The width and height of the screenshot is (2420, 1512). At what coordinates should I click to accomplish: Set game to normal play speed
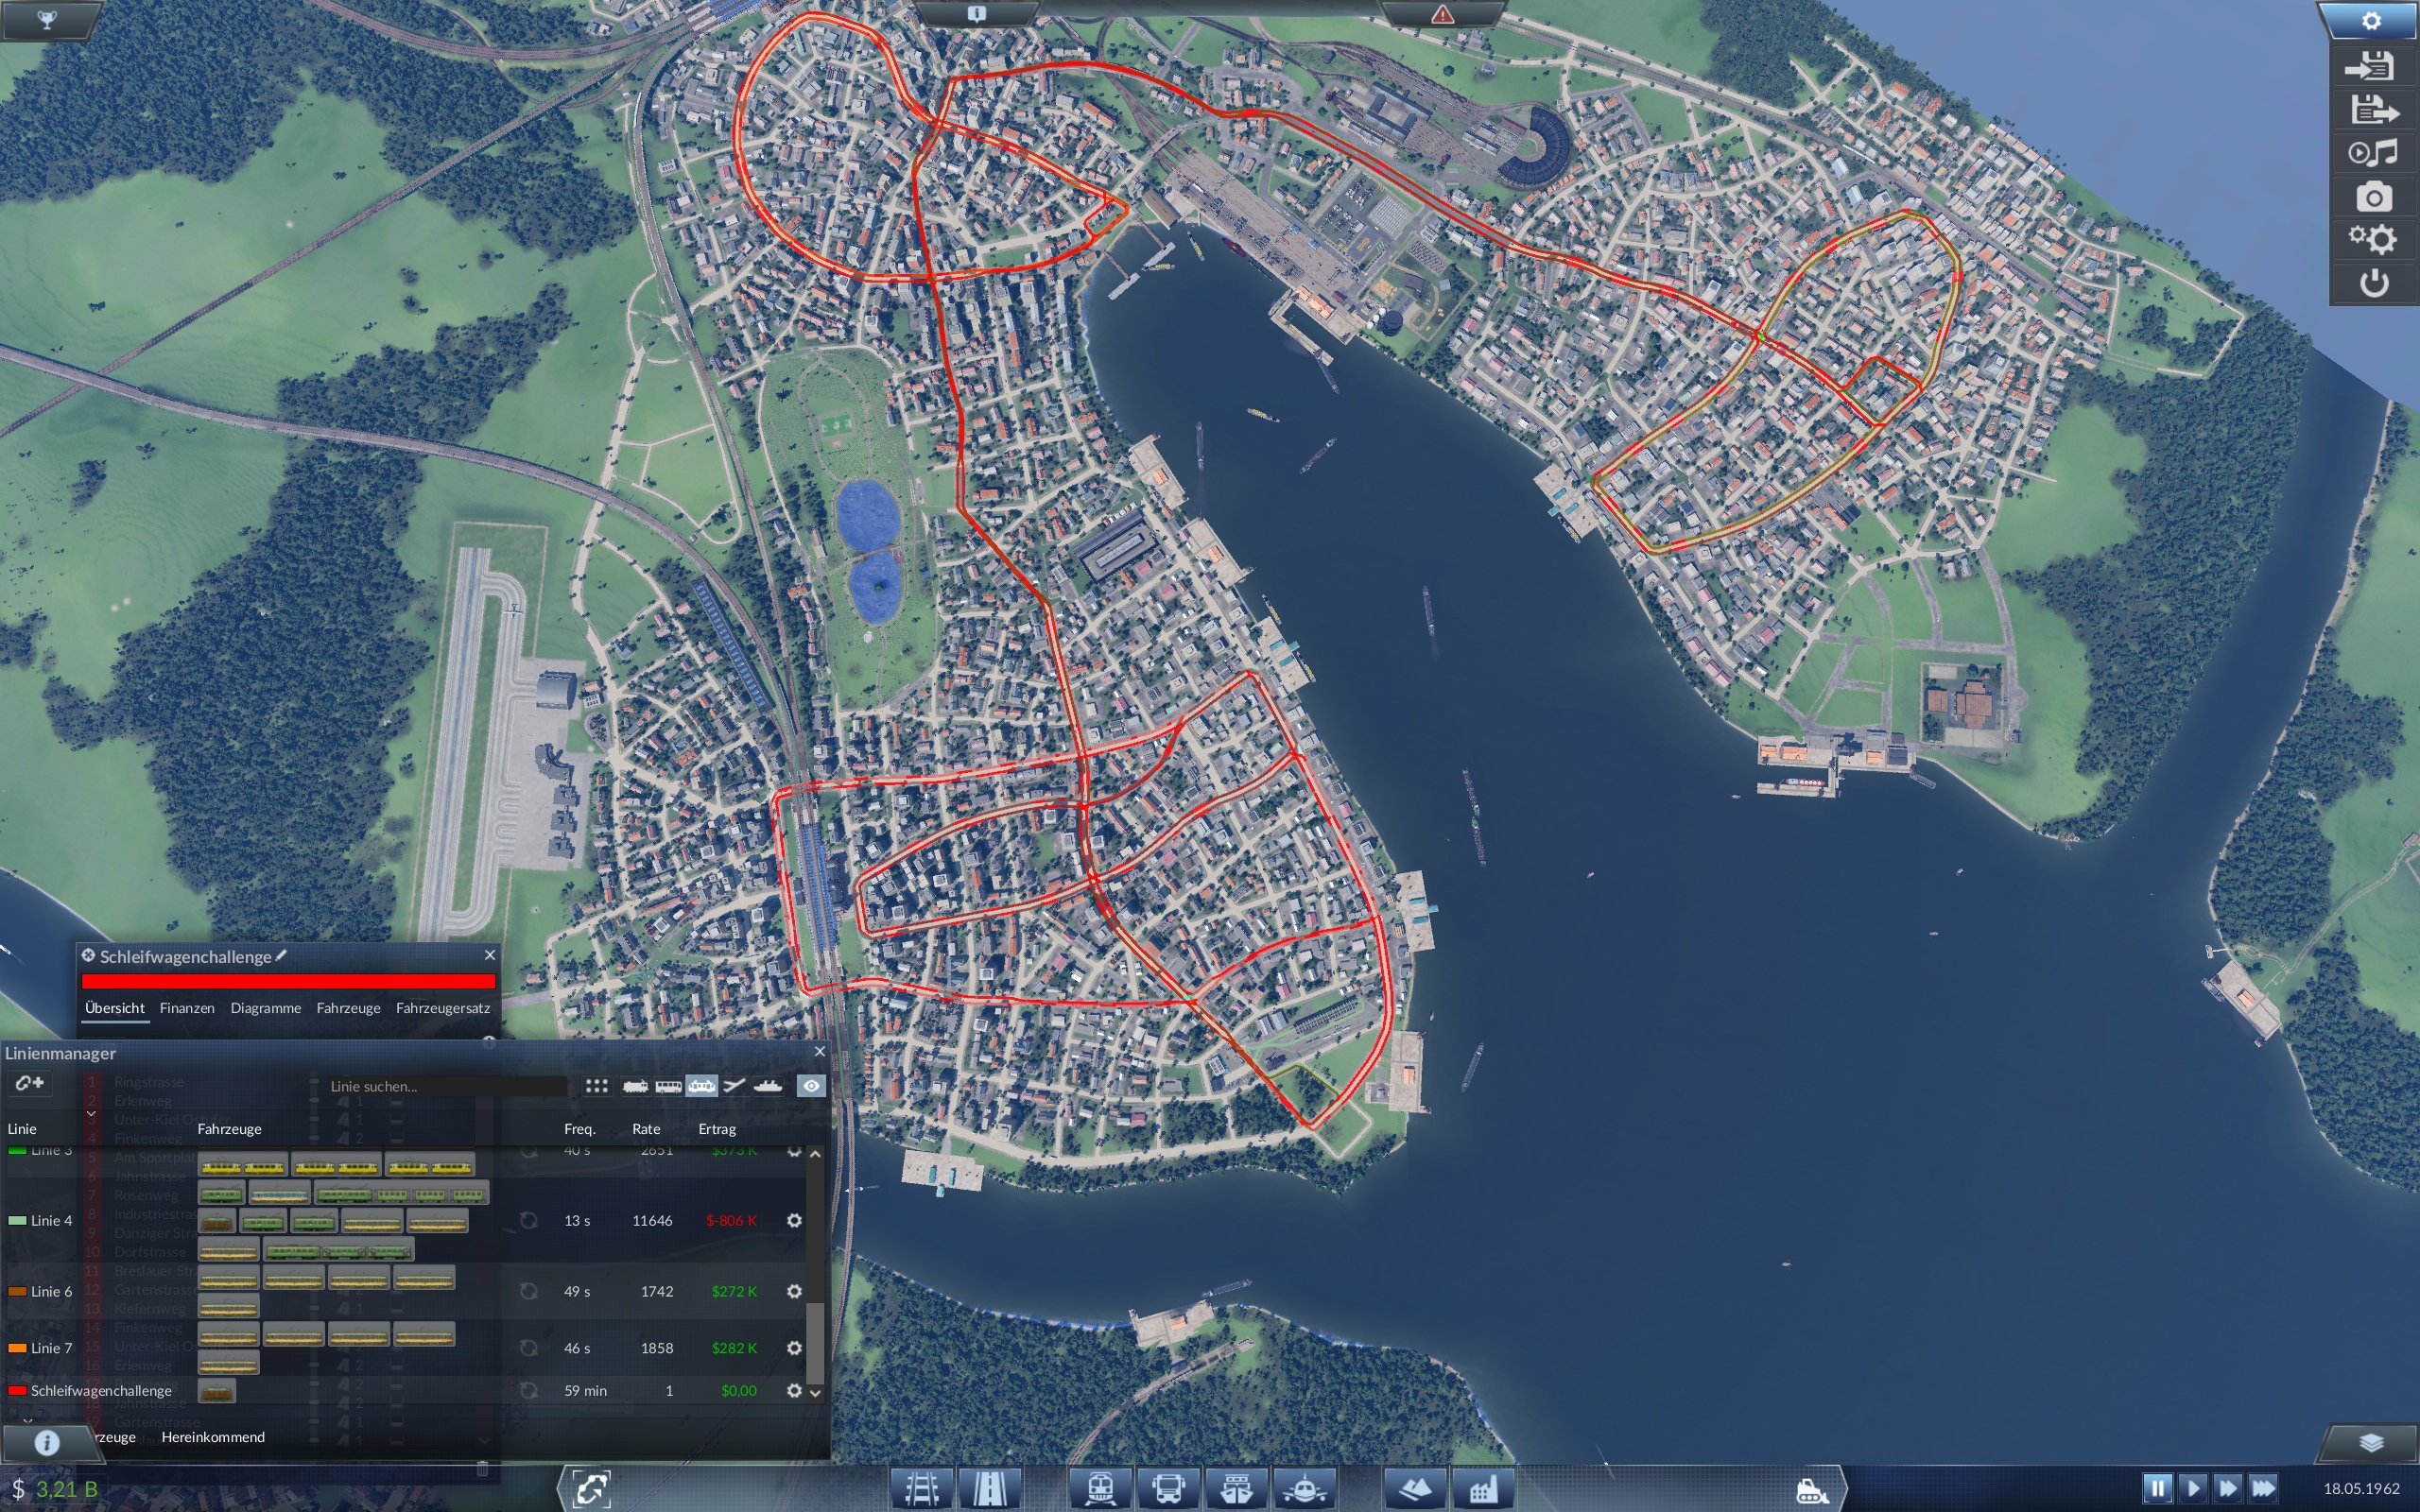click(2192, 1488)
